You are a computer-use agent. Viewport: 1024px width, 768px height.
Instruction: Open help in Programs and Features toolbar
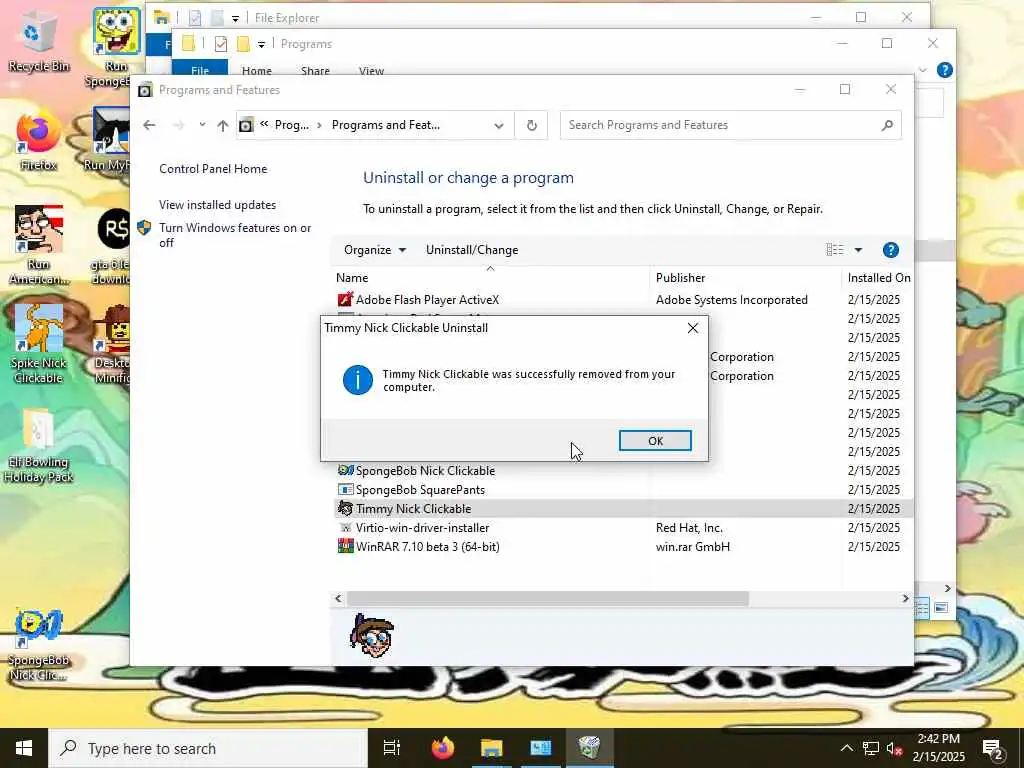tap(891, 250)
